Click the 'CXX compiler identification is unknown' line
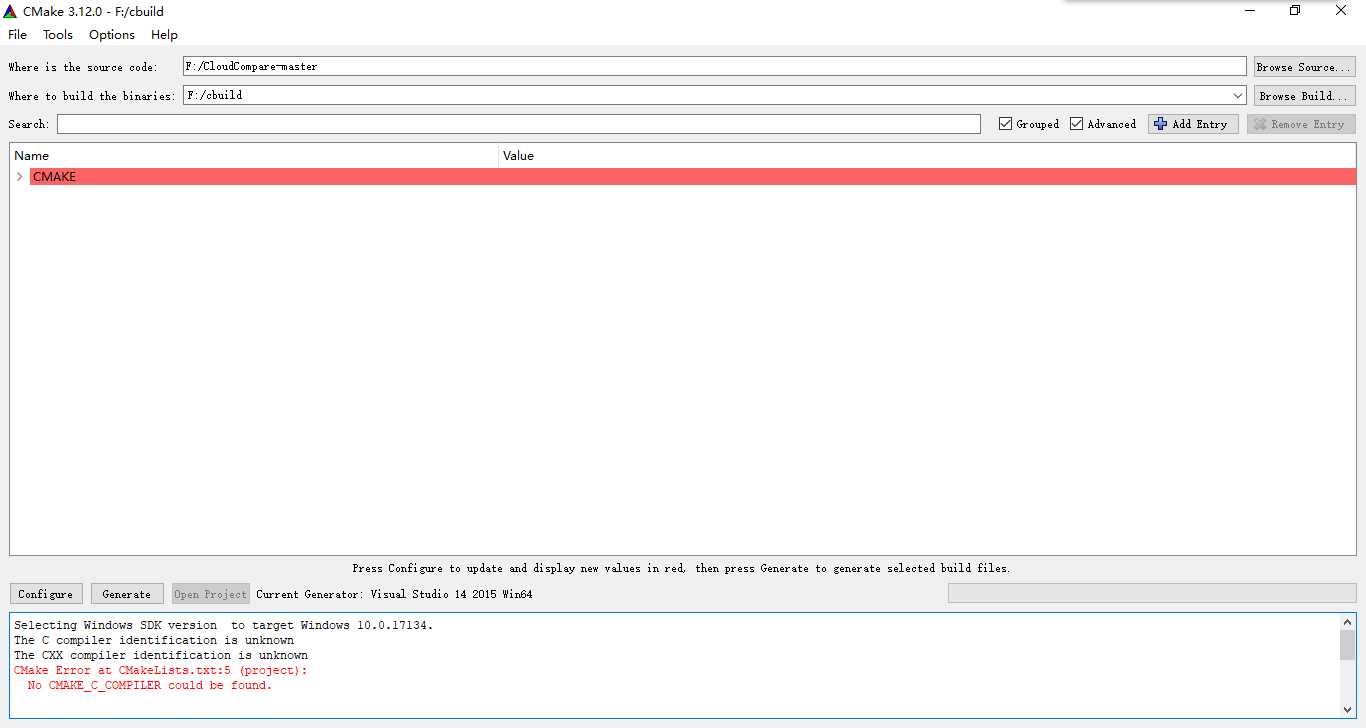1366x728 pixels. (161, 656)
